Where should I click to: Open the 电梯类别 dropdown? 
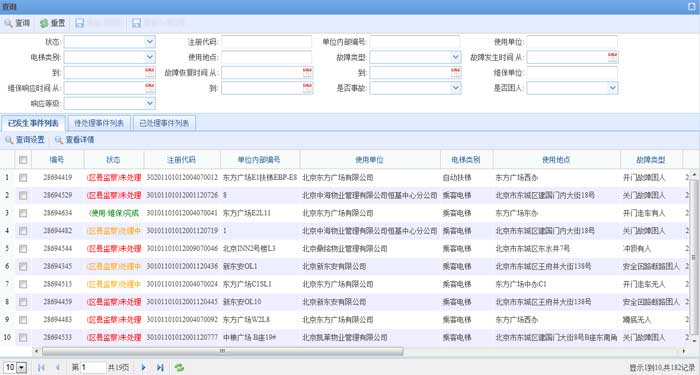click(150, 57)
